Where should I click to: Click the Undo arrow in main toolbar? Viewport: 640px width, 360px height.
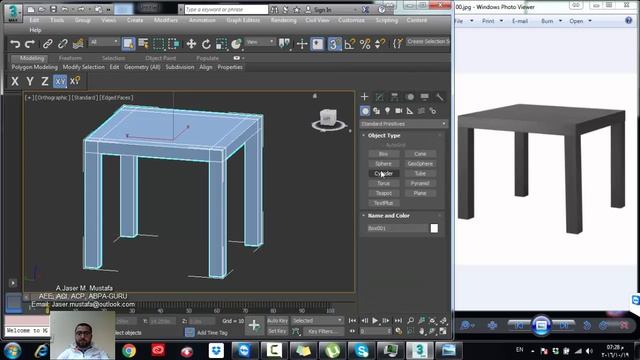15,44
